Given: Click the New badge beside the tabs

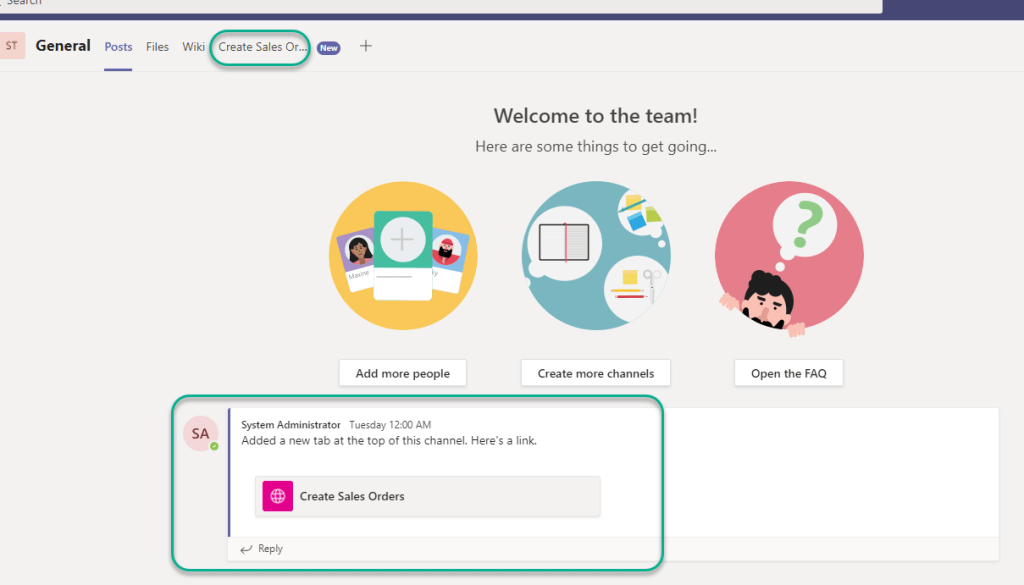Looking at the screenshot, I should click(328, 48).
